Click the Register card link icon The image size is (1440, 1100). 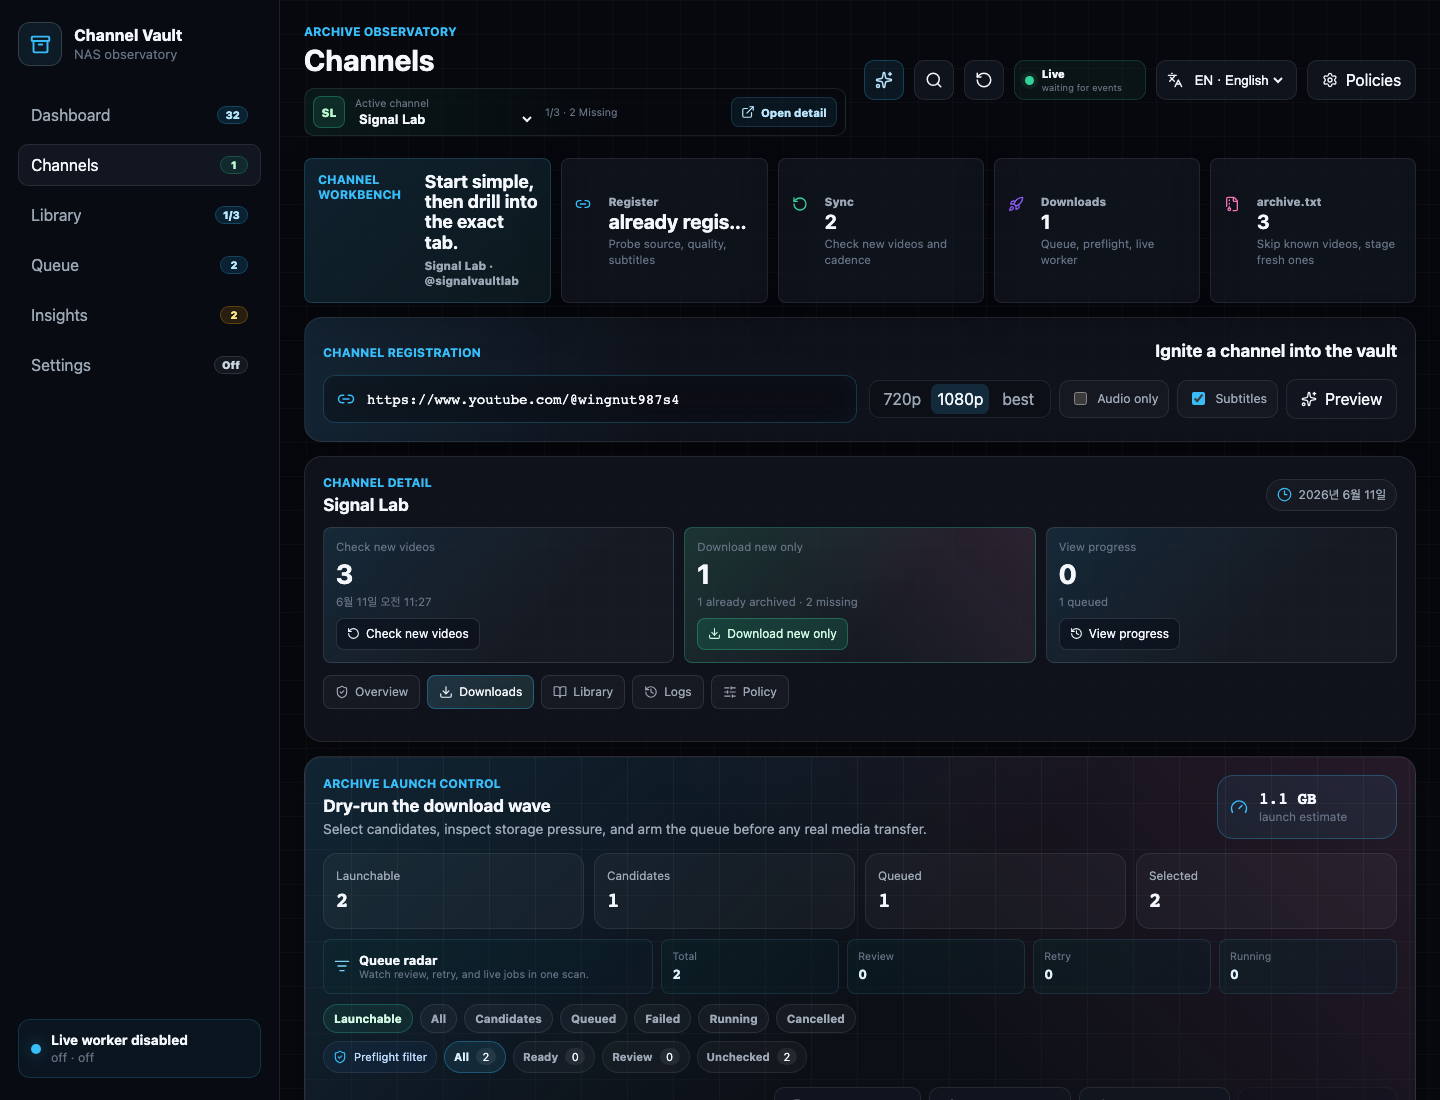click(x=583, y=204)
